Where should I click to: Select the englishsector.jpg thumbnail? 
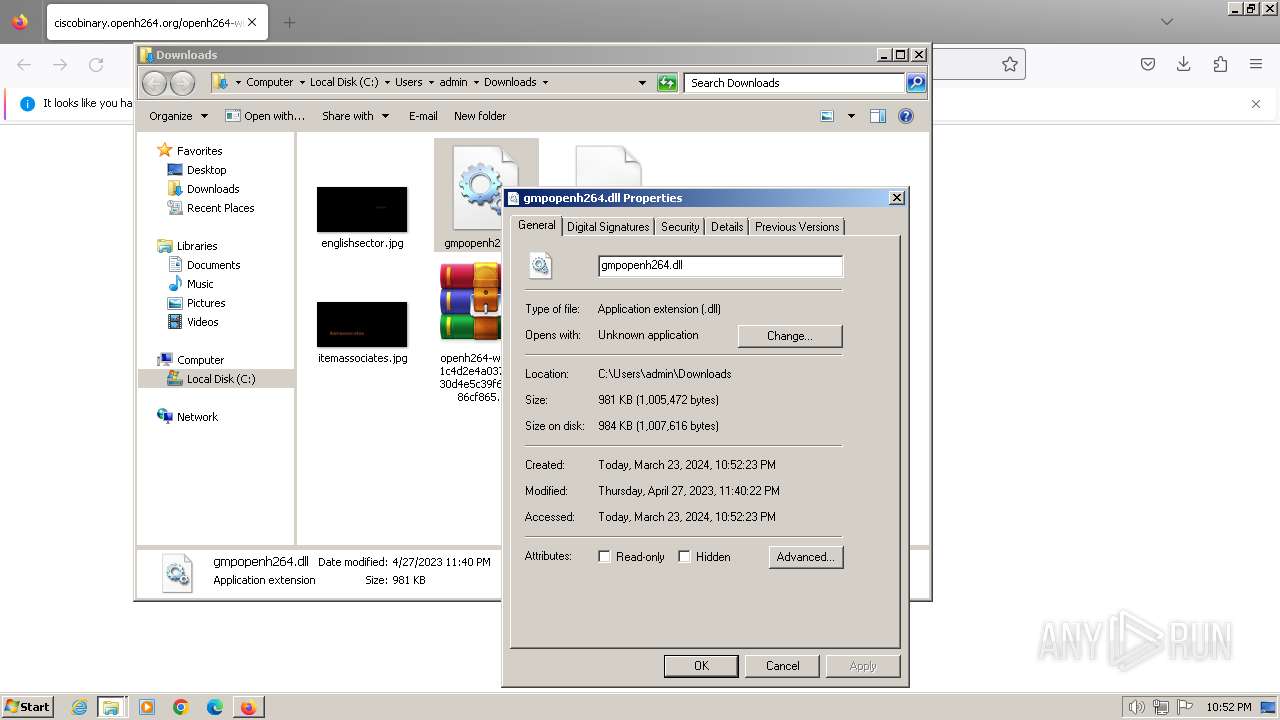tap(362, 209)
